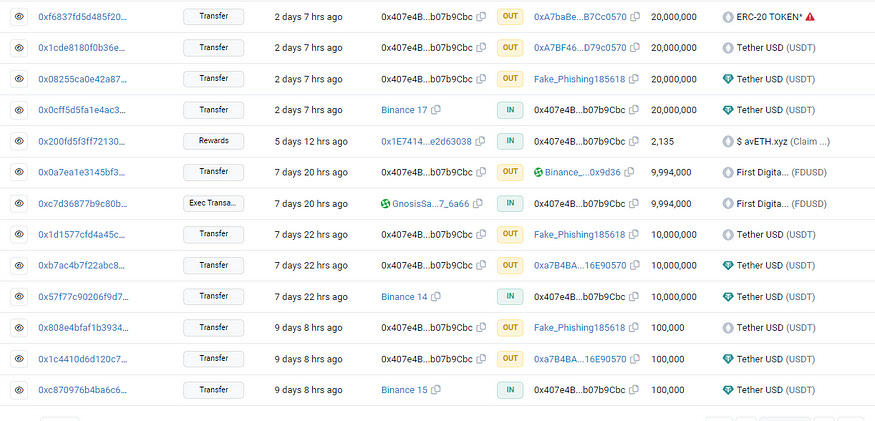
Task: Click the eye icon beside 0x0a7ea1e3145bf3
Action: (19, 172)
